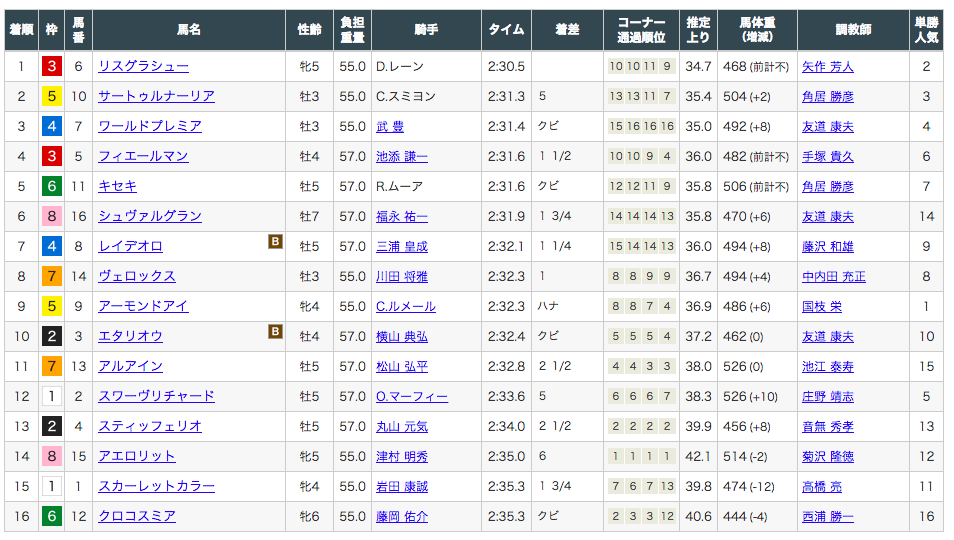Open the アルアイン horse link

[131, 366]
